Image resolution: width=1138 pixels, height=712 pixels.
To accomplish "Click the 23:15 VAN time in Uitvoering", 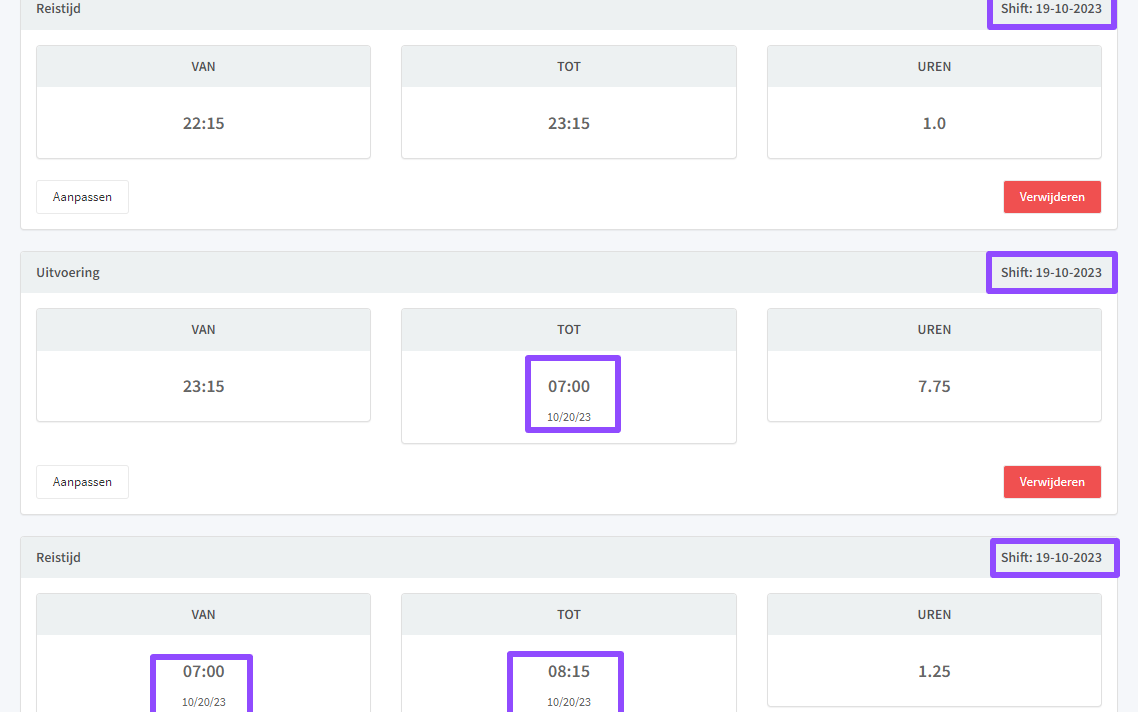I will 203,386.
